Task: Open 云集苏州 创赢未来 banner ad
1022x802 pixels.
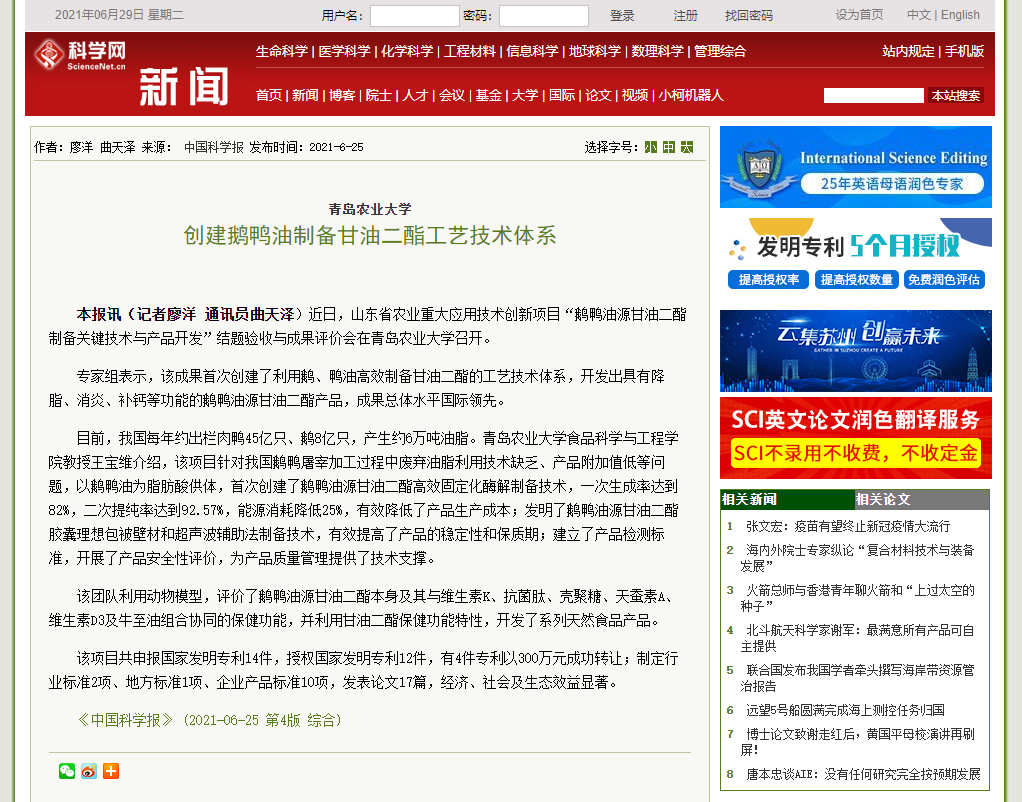Action: click(x=856, y=351)
